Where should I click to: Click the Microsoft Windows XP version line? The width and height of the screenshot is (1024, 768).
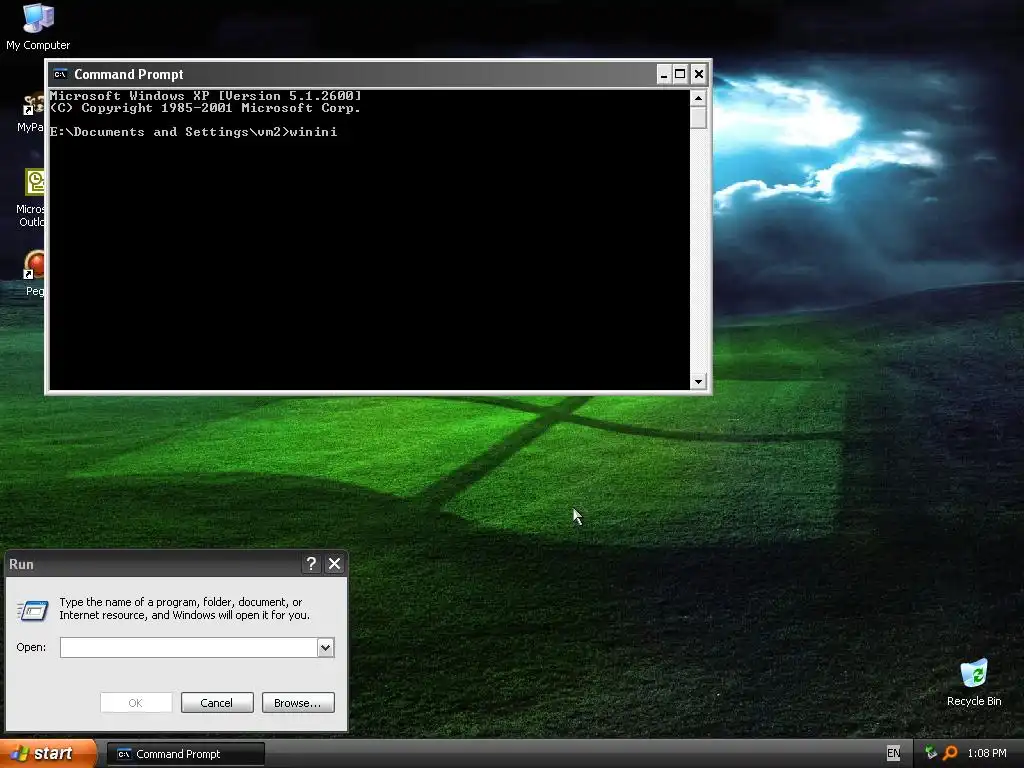coord(206,96)
